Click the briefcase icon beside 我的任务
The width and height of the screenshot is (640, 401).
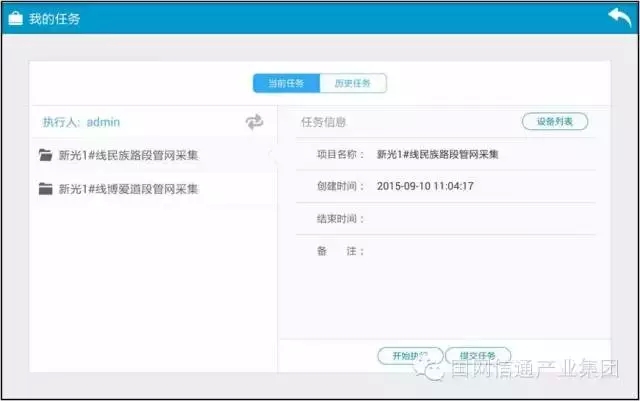point(16,19)
